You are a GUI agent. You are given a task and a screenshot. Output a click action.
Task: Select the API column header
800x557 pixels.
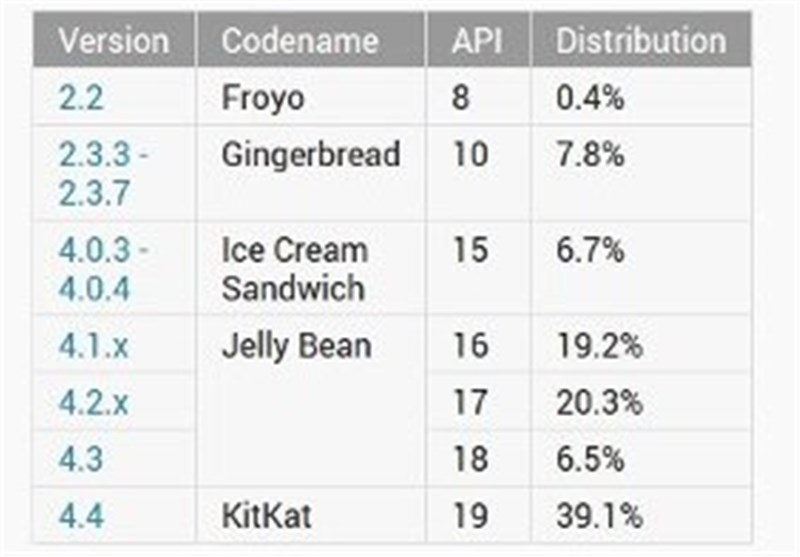(x=477, y=41)
